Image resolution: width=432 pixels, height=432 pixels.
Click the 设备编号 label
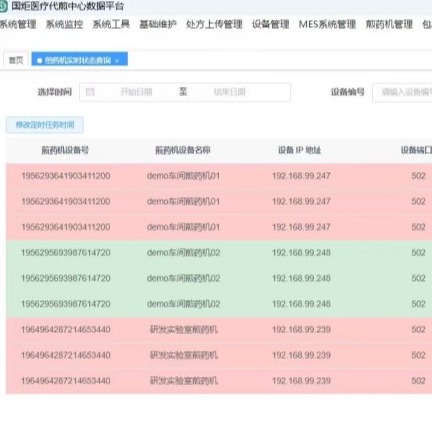coord(347,92)
